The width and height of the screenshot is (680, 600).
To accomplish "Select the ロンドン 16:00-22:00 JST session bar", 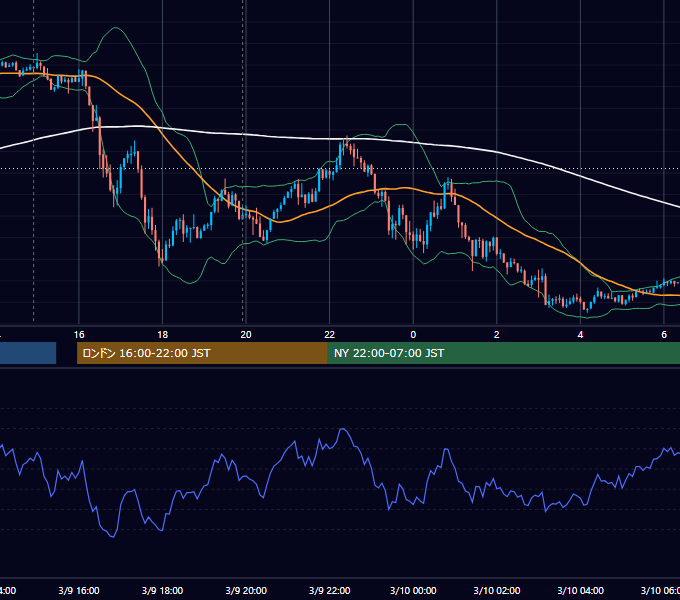I will pos(202,353).
